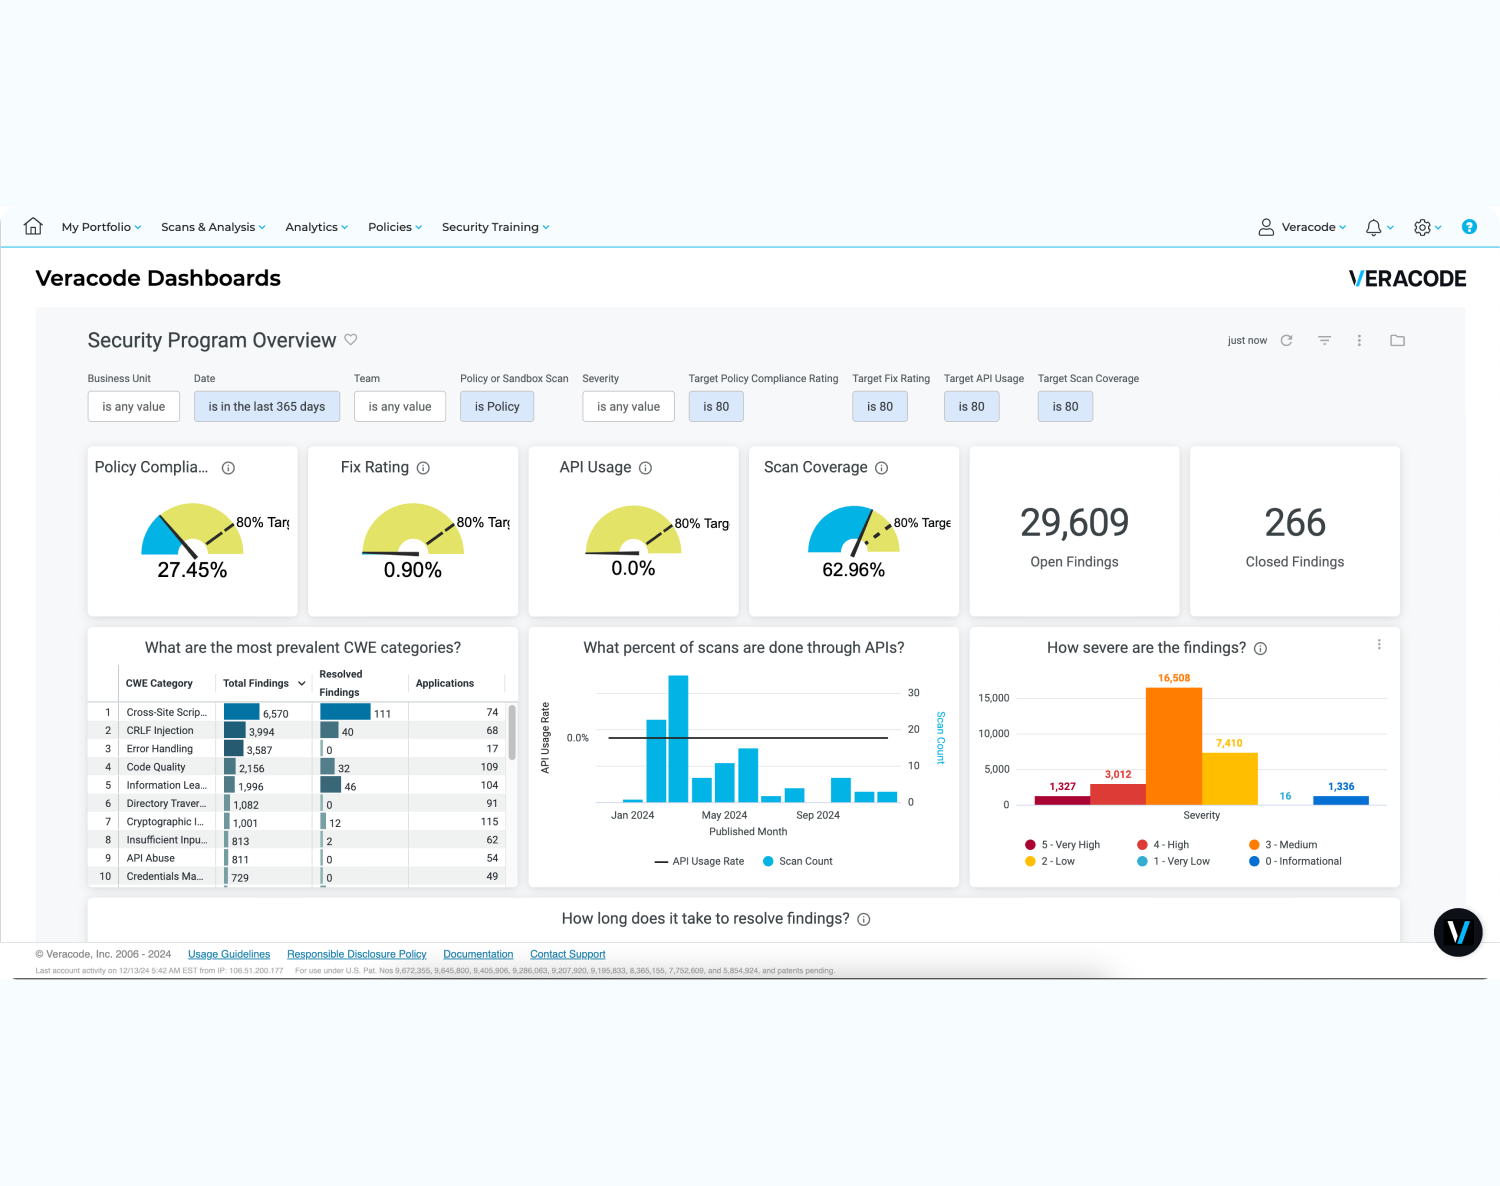Sort by CWE Category column header

click(159, 684)
